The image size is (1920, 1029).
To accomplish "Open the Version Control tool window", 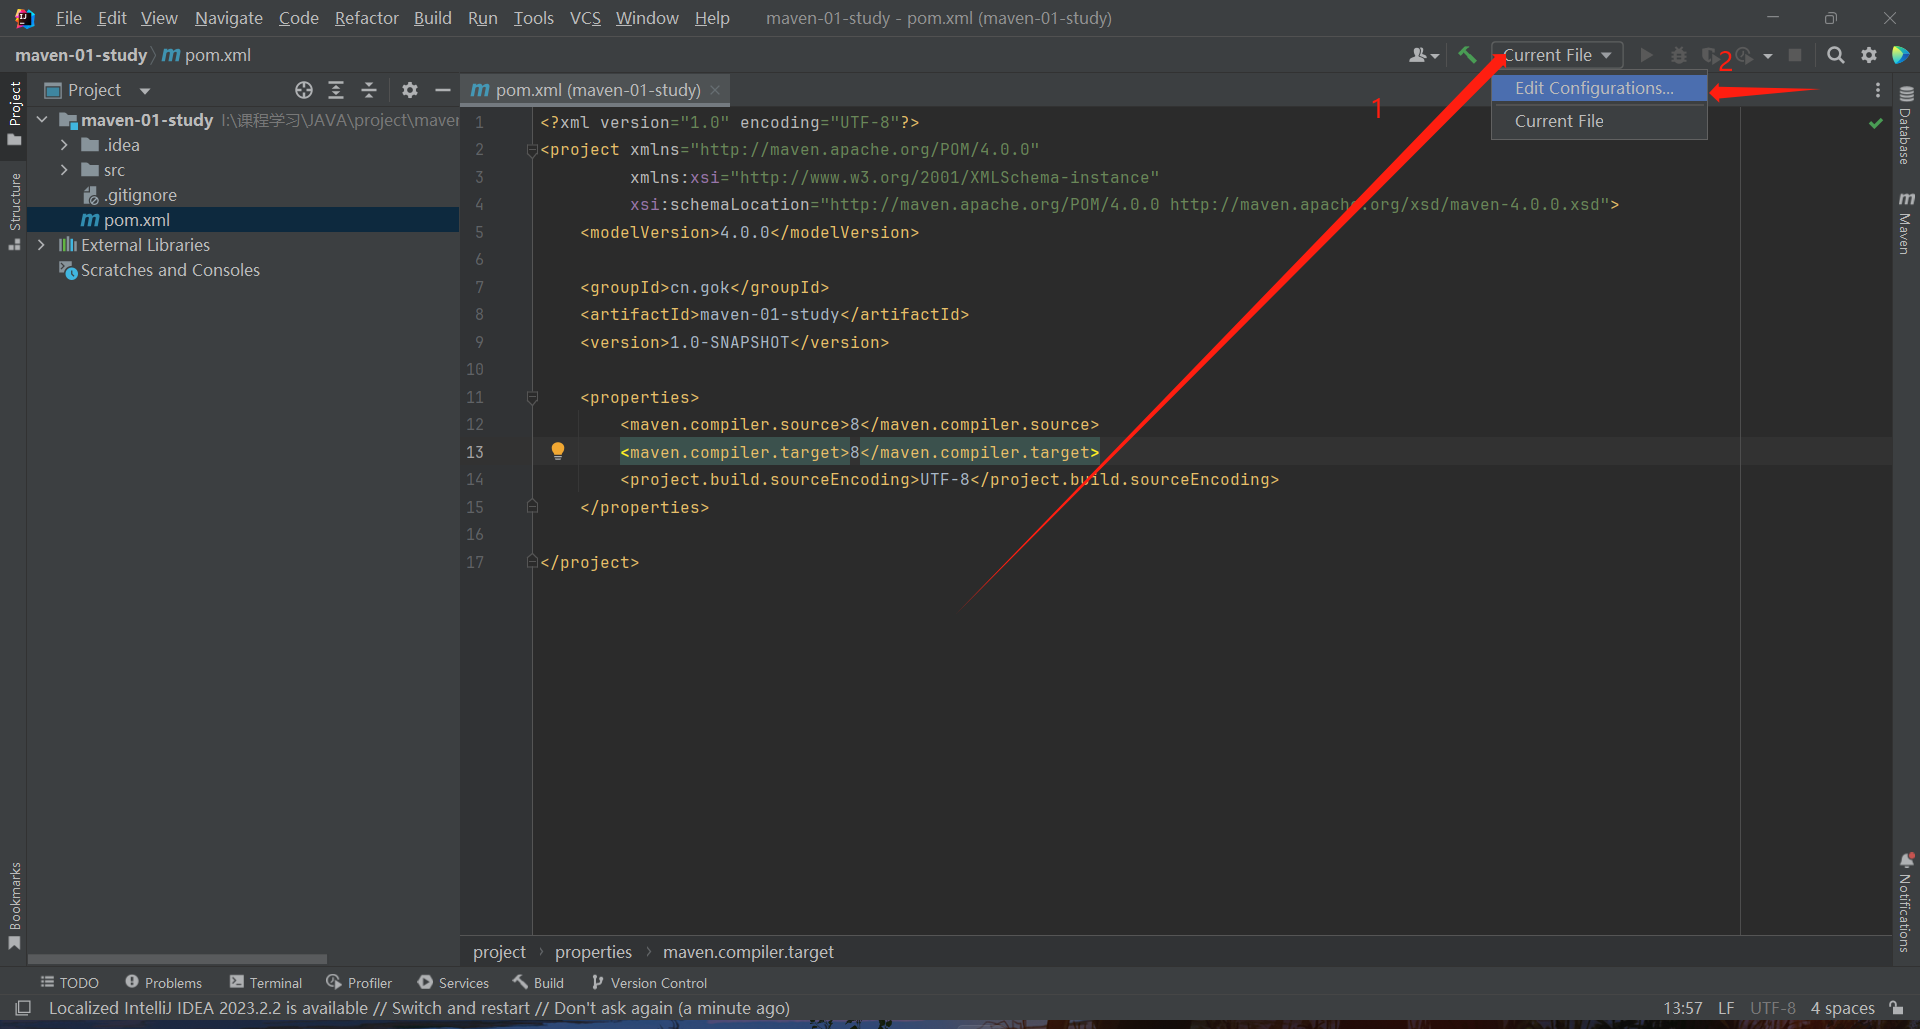I will [649, 983].
